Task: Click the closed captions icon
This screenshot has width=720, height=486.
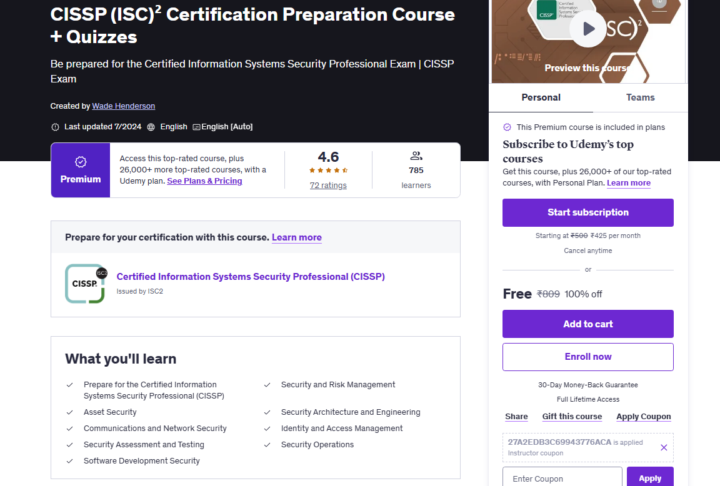Action: tap(196, 127)
